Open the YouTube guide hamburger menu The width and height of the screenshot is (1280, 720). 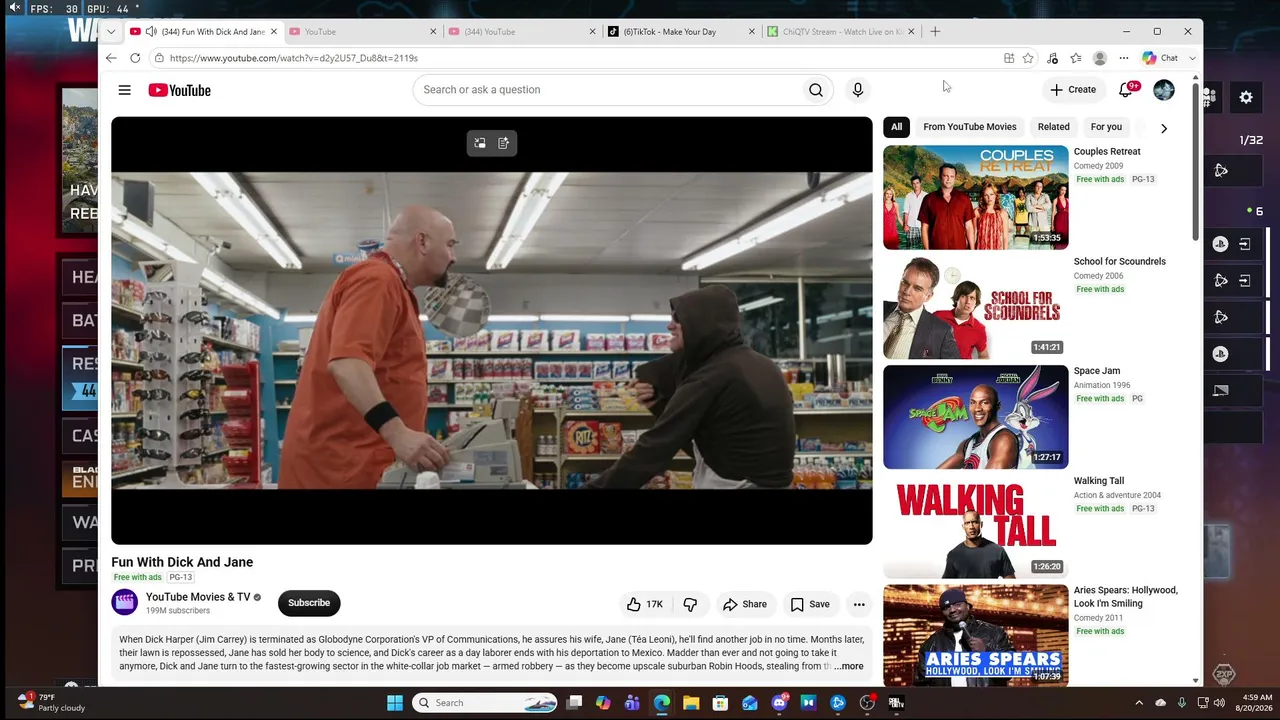click(124, 90)
